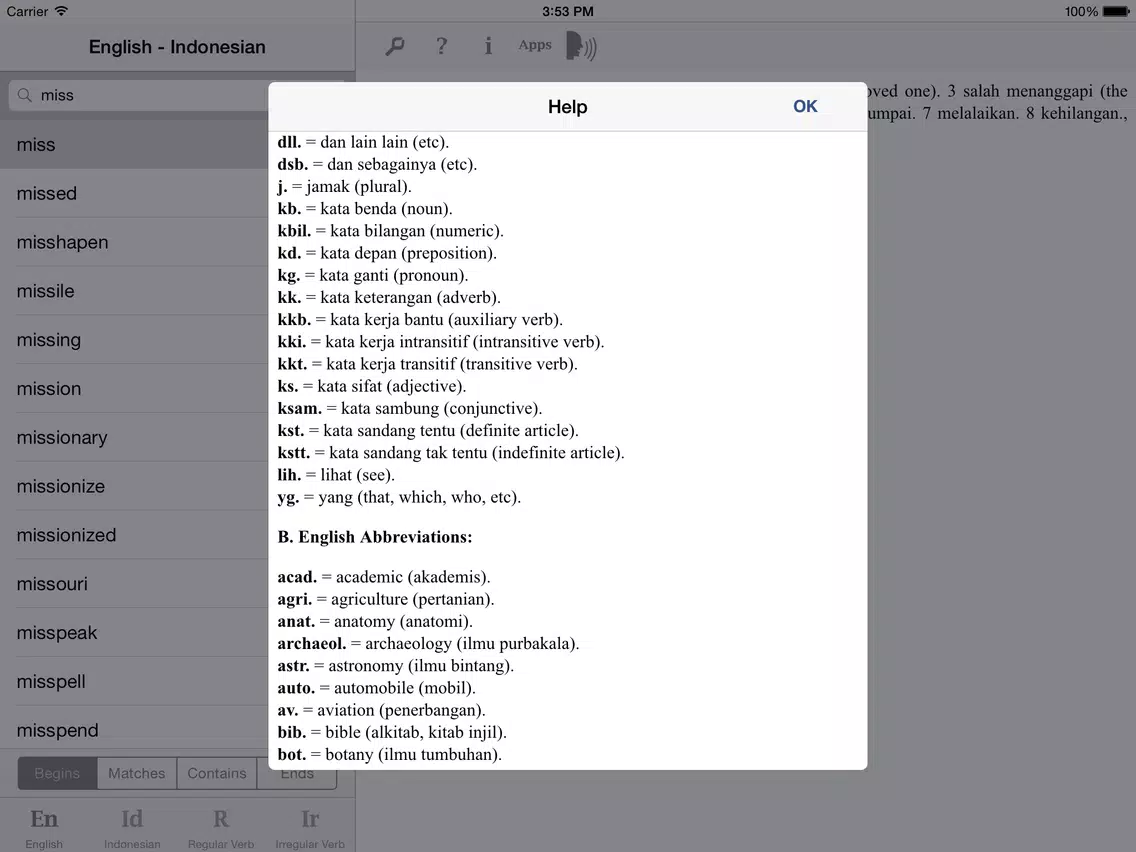Image resolution: width=1136 pixels, height=852 pixels.
Task: Tap the "kst." definite article line
Action: 428,430
